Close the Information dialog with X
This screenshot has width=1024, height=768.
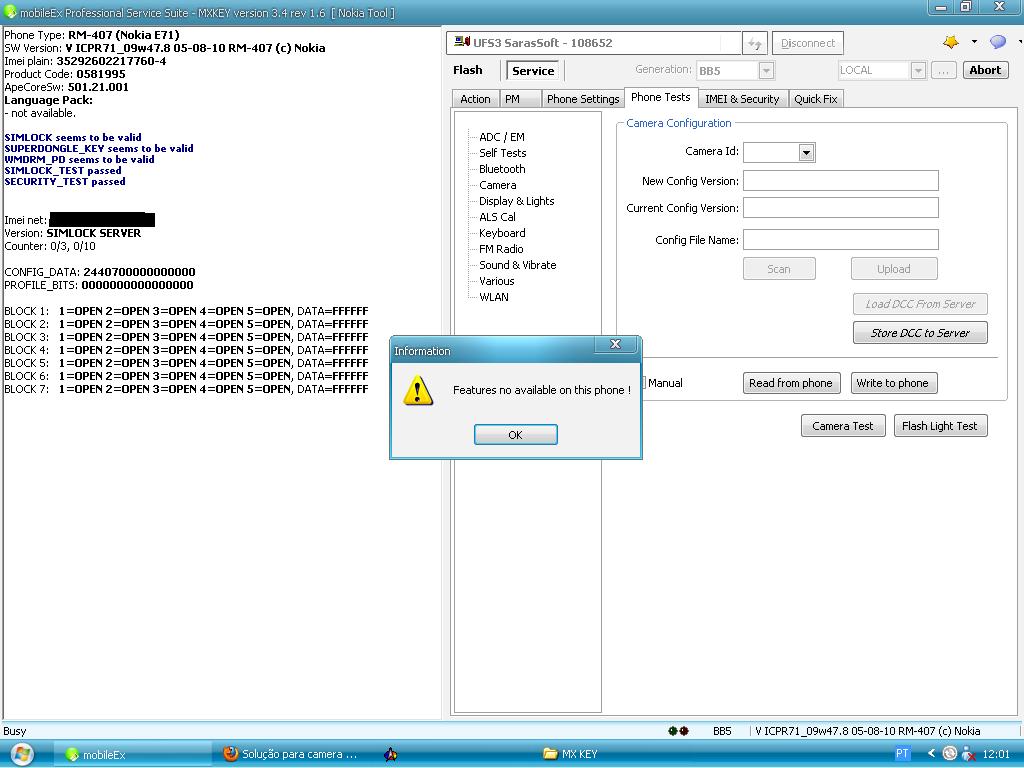pos(615,344)
